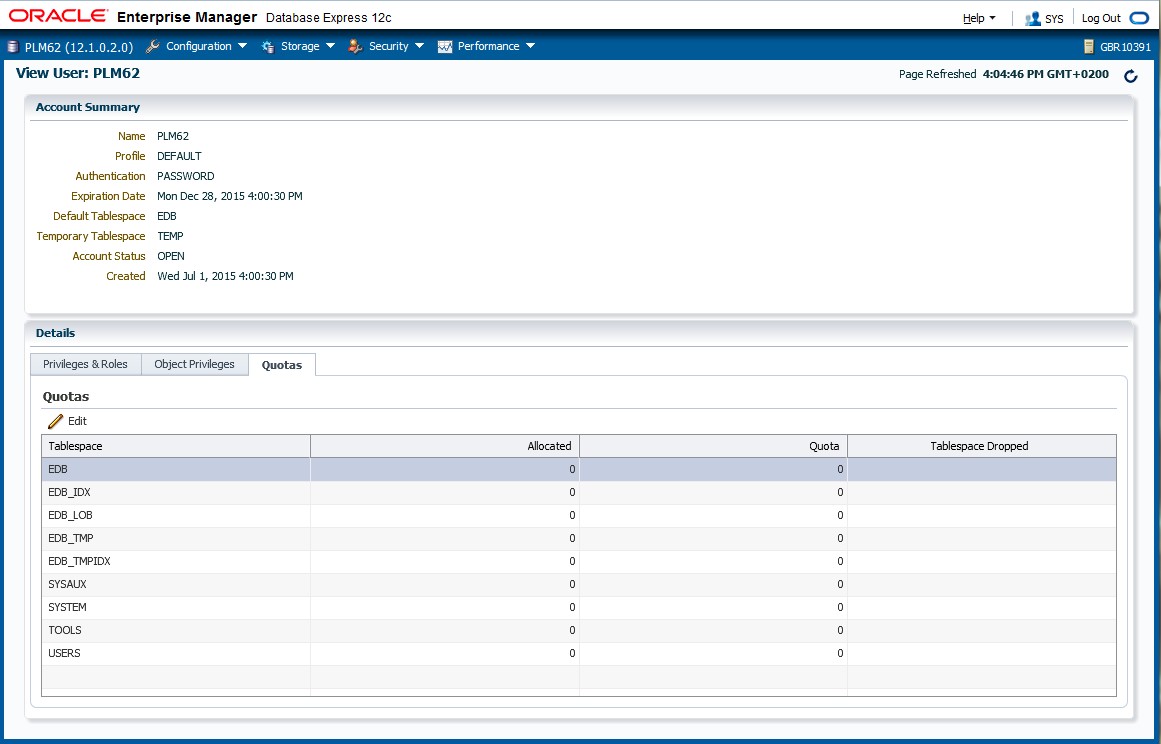Click the Performance chart icon
This screenshot has width=1161, height=744.
444,47
